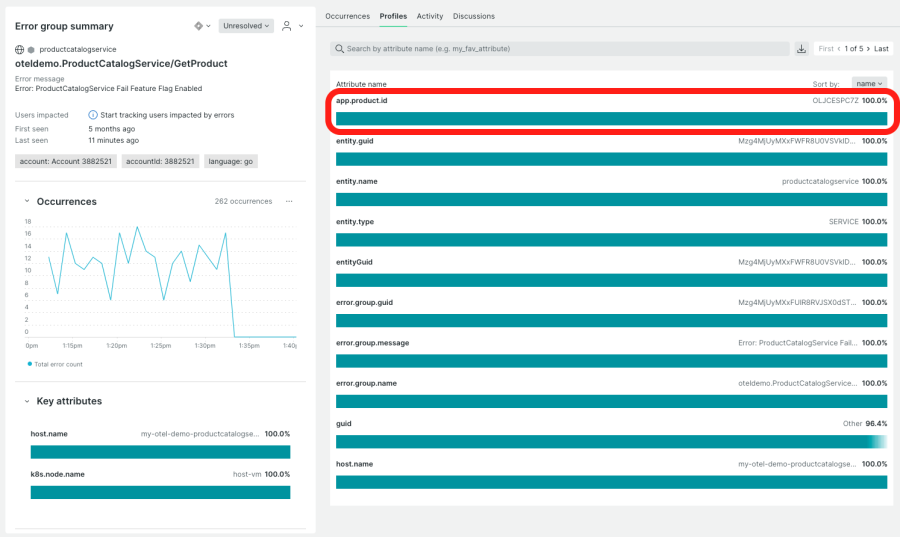The width and height of the screenshot is (900, 537).
Task: Select the app.product.id attribute name
Action: pos(362,100)
